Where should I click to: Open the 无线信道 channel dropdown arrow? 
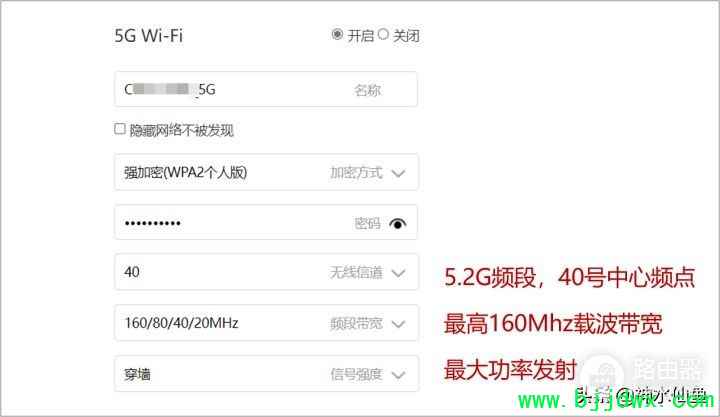(398, 273)
